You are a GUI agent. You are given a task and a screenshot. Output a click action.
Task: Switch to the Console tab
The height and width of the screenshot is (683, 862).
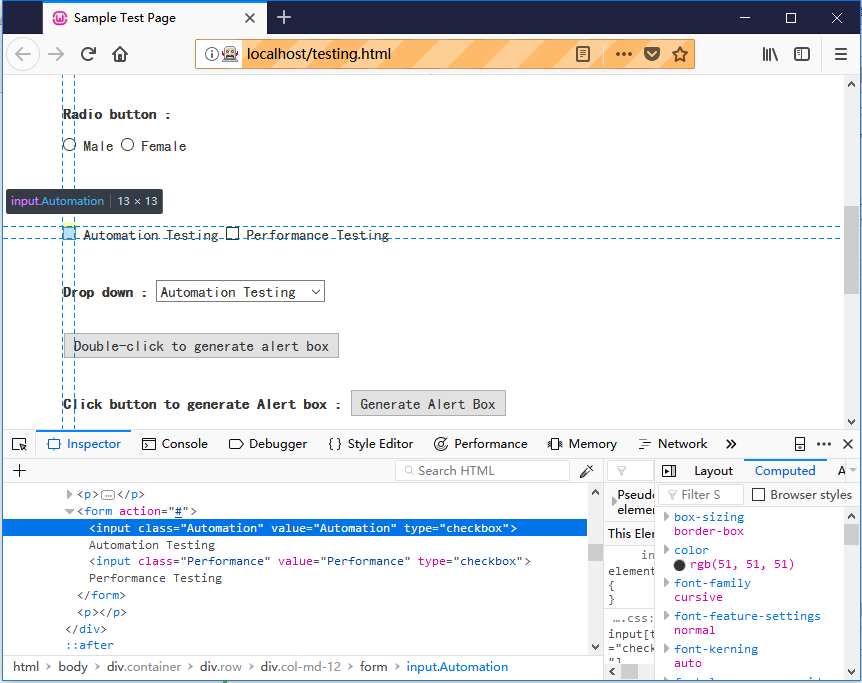pos(175,444)
